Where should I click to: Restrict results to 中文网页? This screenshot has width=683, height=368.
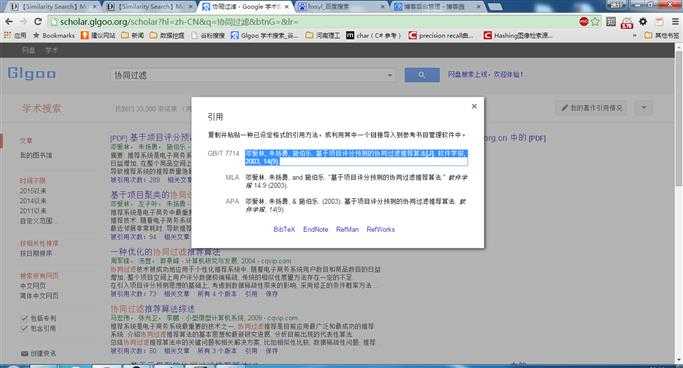tap(33, 286)
